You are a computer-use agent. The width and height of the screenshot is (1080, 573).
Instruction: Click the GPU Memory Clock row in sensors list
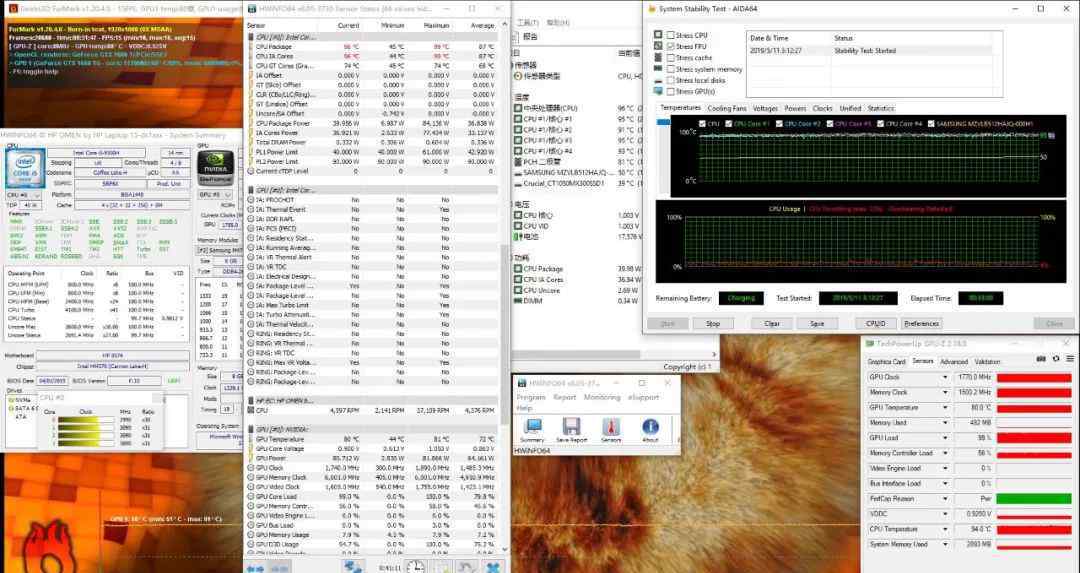[x=372, y=477]
